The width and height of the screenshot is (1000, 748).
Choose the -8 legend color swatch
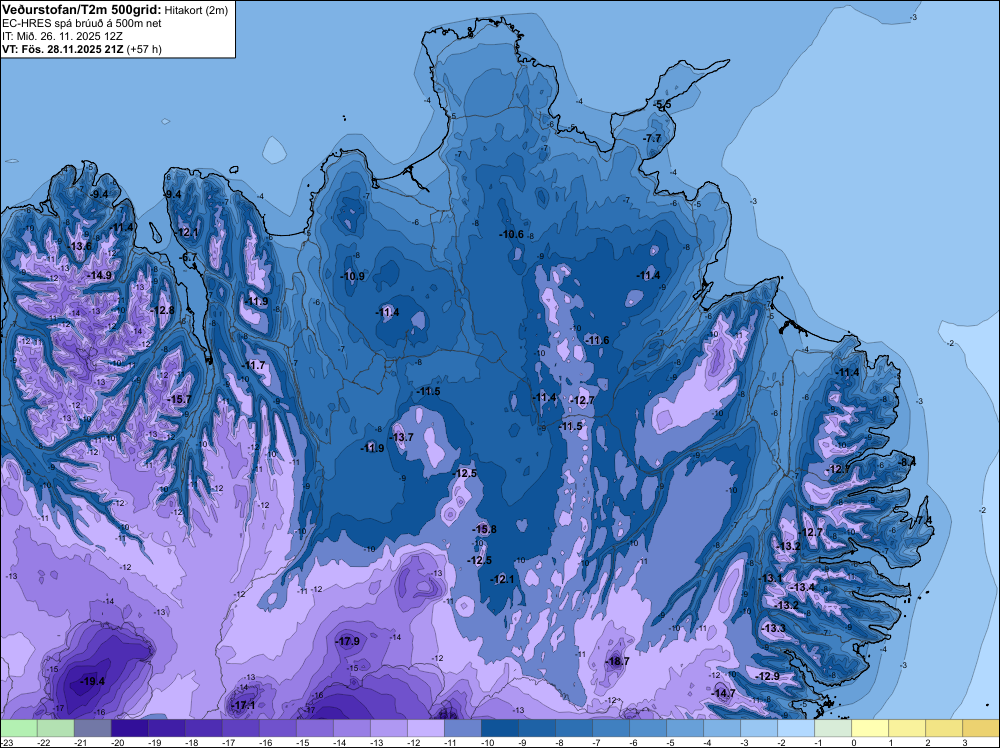point(573,728)
